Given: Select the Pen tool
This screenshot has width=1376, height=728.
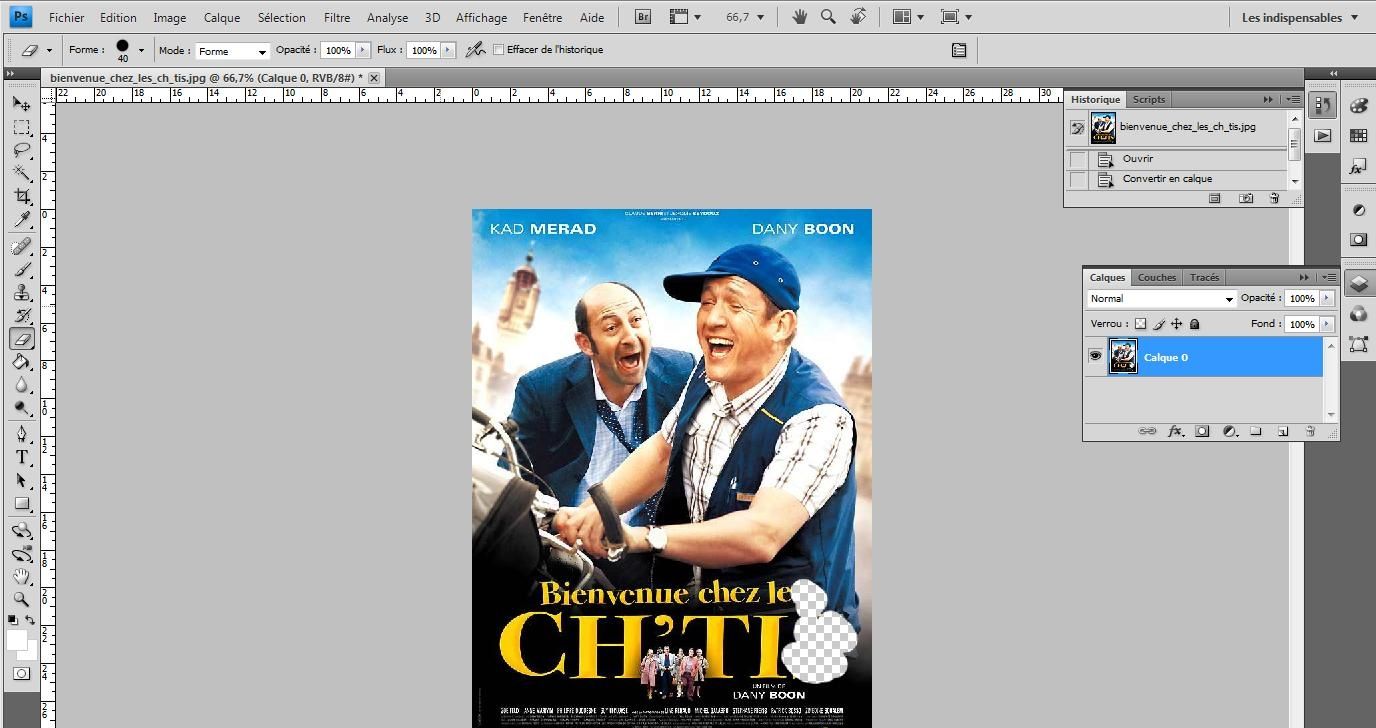Looking at the screenshot, I should pos(21,434).
